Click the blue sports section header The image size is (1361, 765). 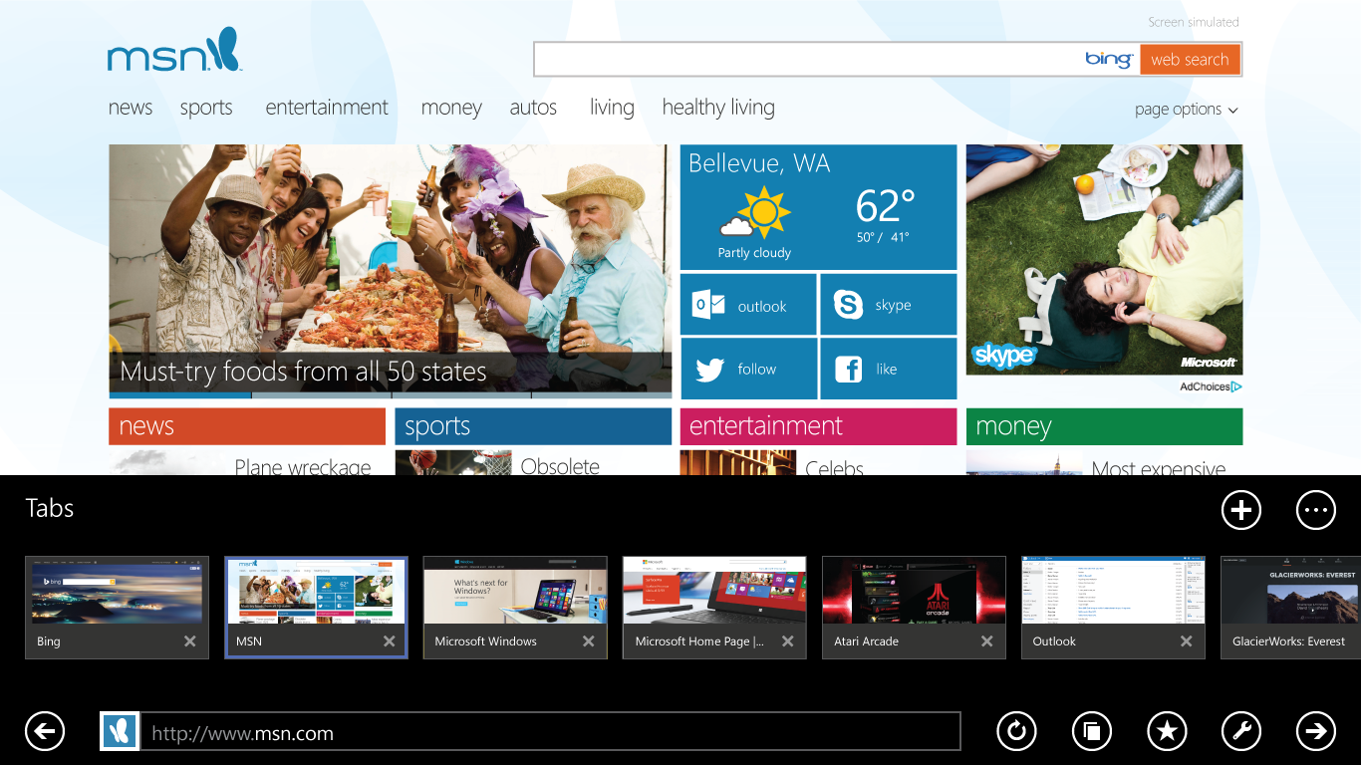533,426
